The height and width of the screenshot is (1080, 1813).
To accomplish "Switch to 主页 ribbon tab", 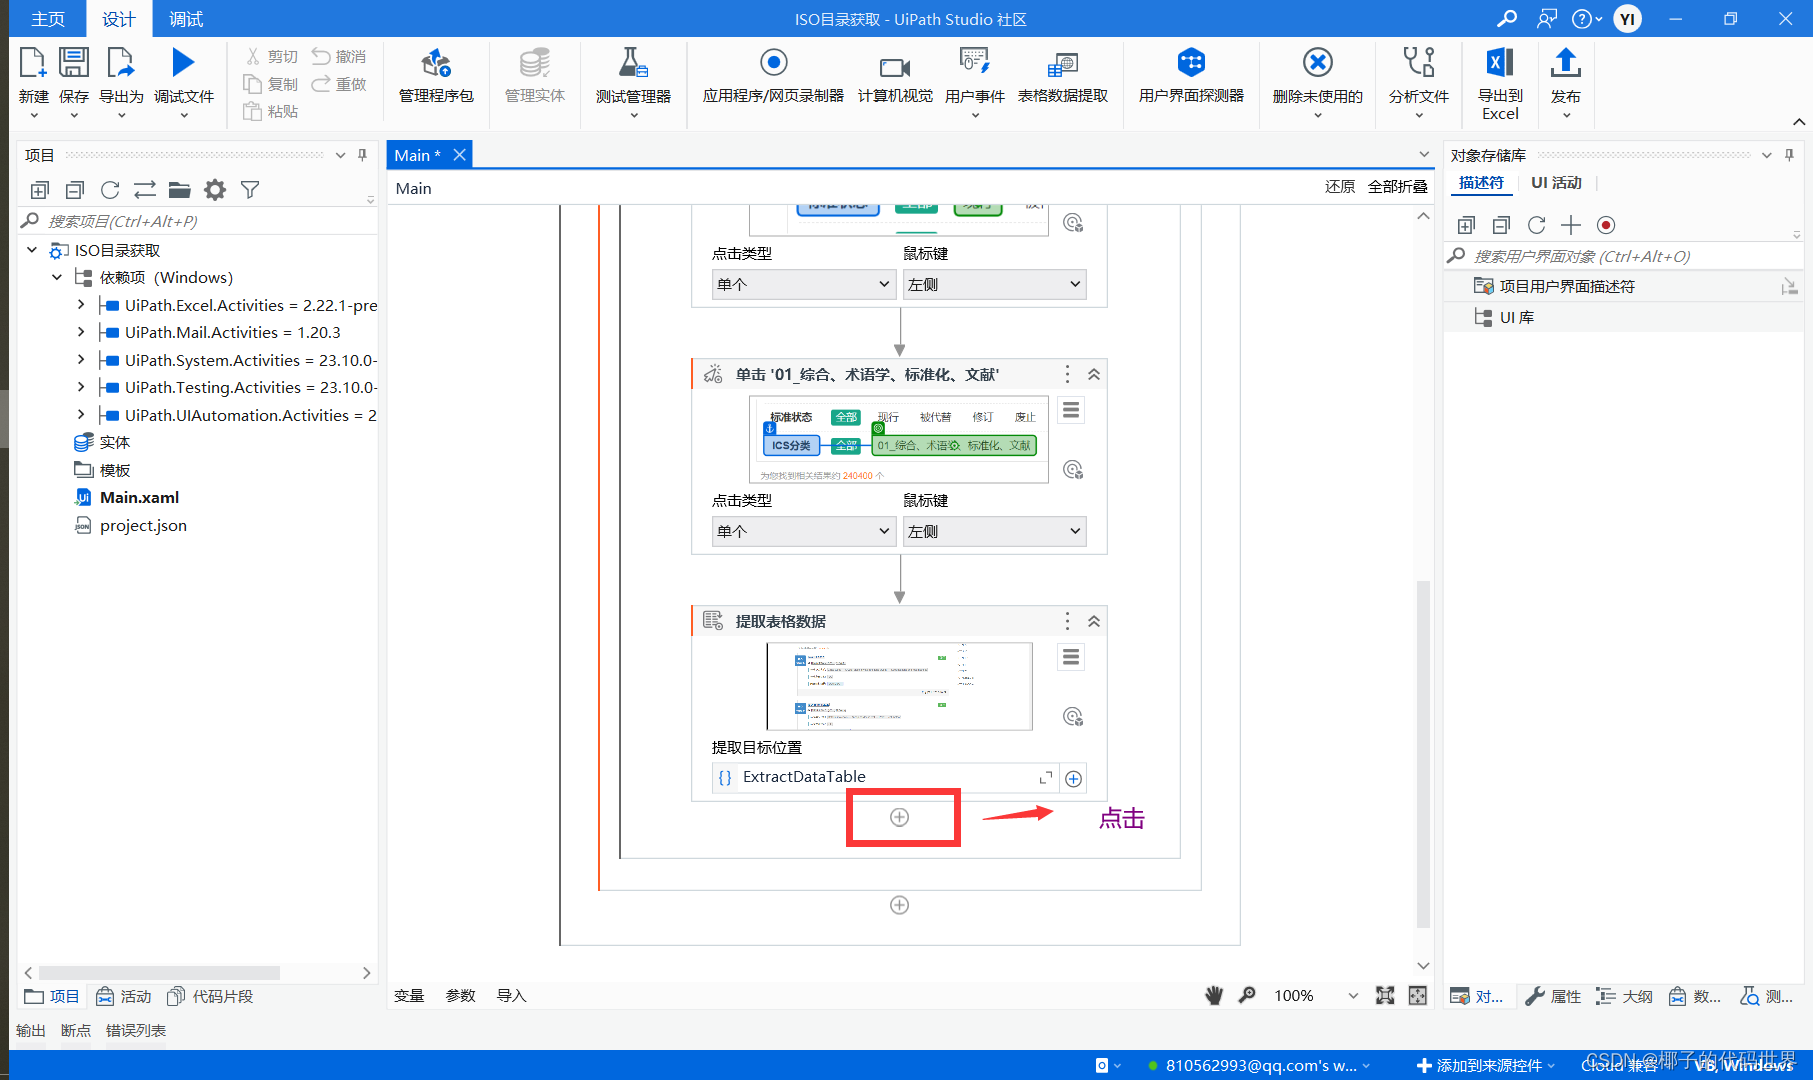I will tap(48, 19).
